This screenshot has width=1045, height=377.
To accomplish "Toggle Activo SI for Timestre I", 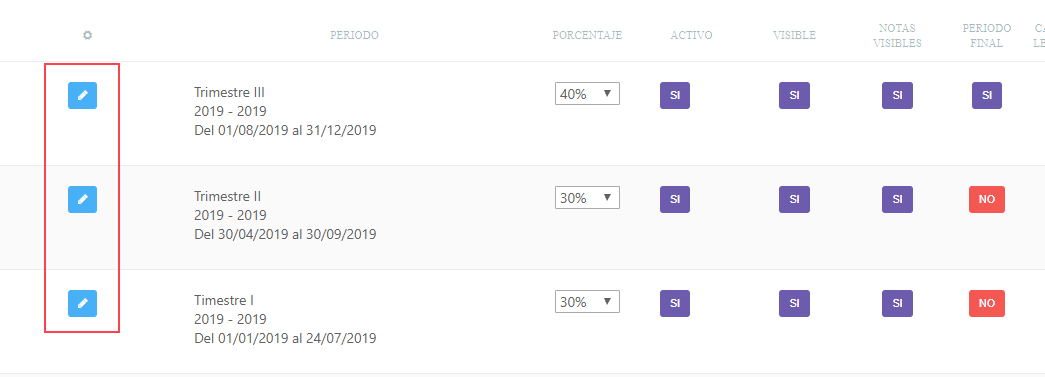I will 674,303.
